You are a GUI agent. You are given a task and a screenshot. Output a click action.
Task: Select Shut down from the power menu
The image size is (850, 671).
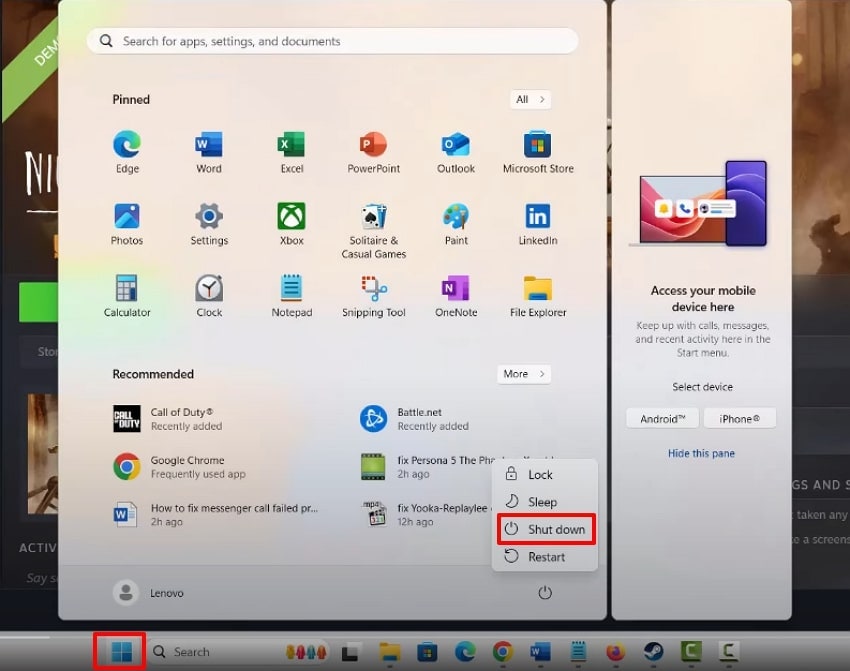pyautogui.click(x=546, y=529)
